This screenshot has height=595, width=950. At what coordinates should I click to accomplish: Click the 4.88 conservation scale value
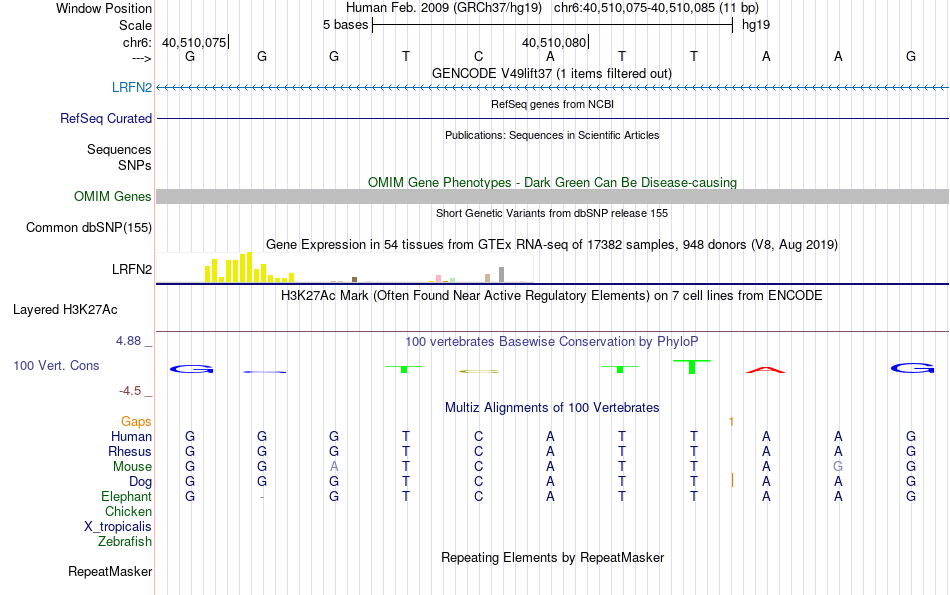(x=128, y=341)
